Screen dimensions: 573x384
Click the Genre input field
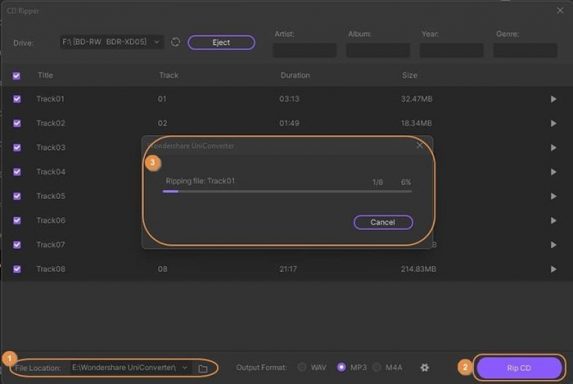pos(525,50)
